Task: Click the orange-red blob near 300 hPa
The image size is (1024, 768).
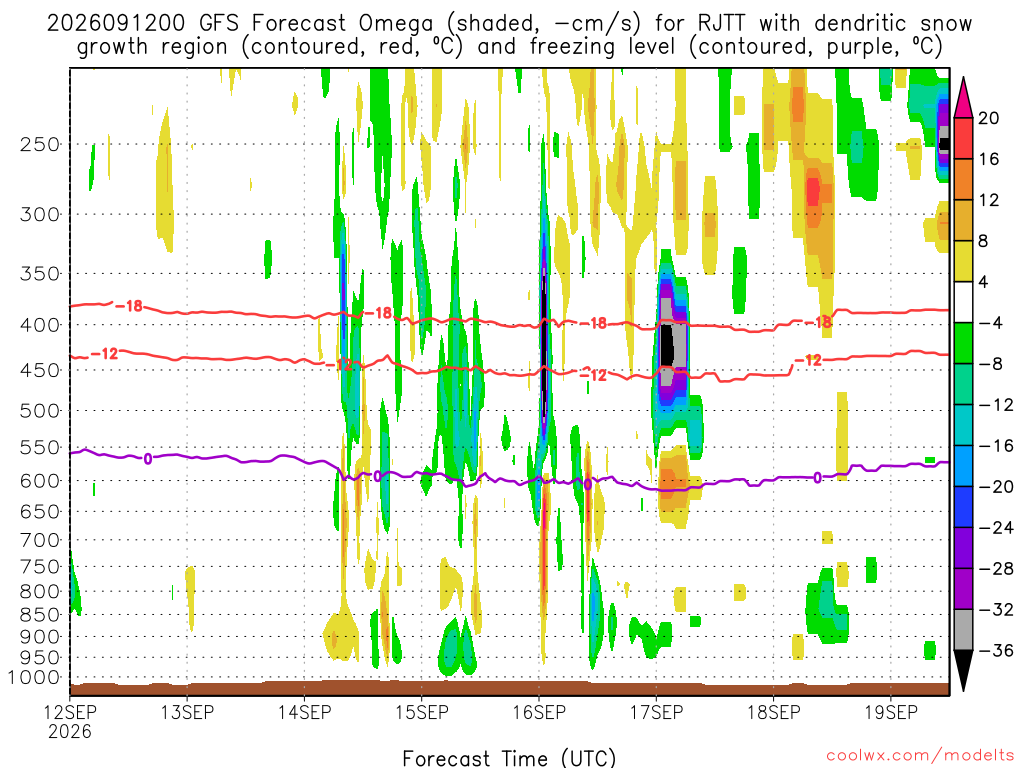Action: (813, 191)
